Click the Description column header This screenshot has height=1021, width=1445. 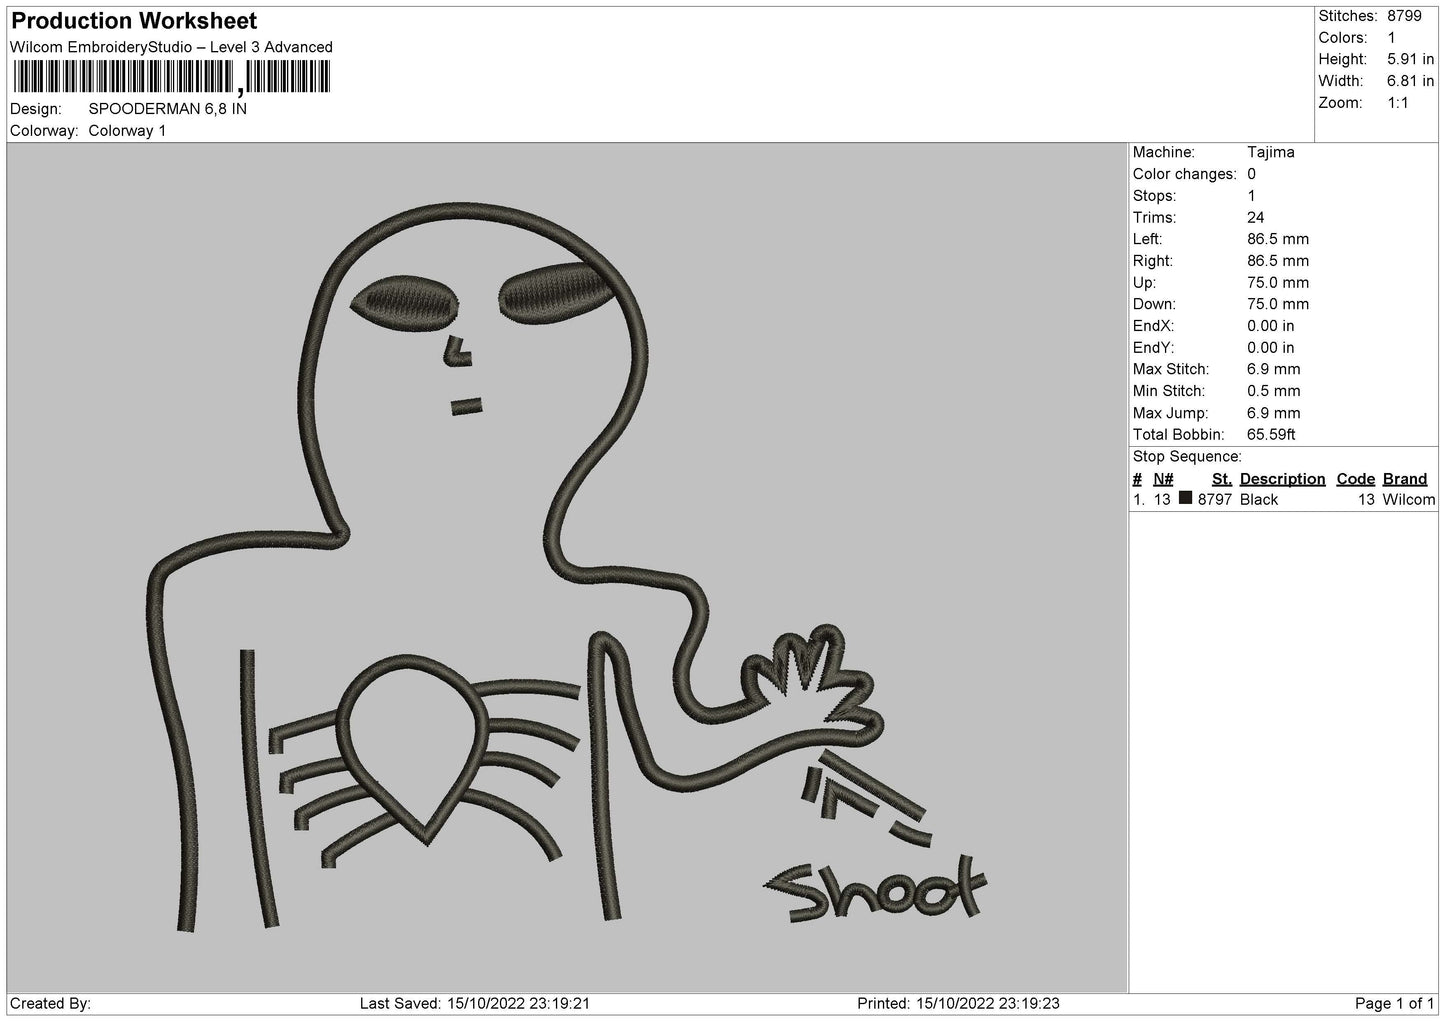point(1282,479)
